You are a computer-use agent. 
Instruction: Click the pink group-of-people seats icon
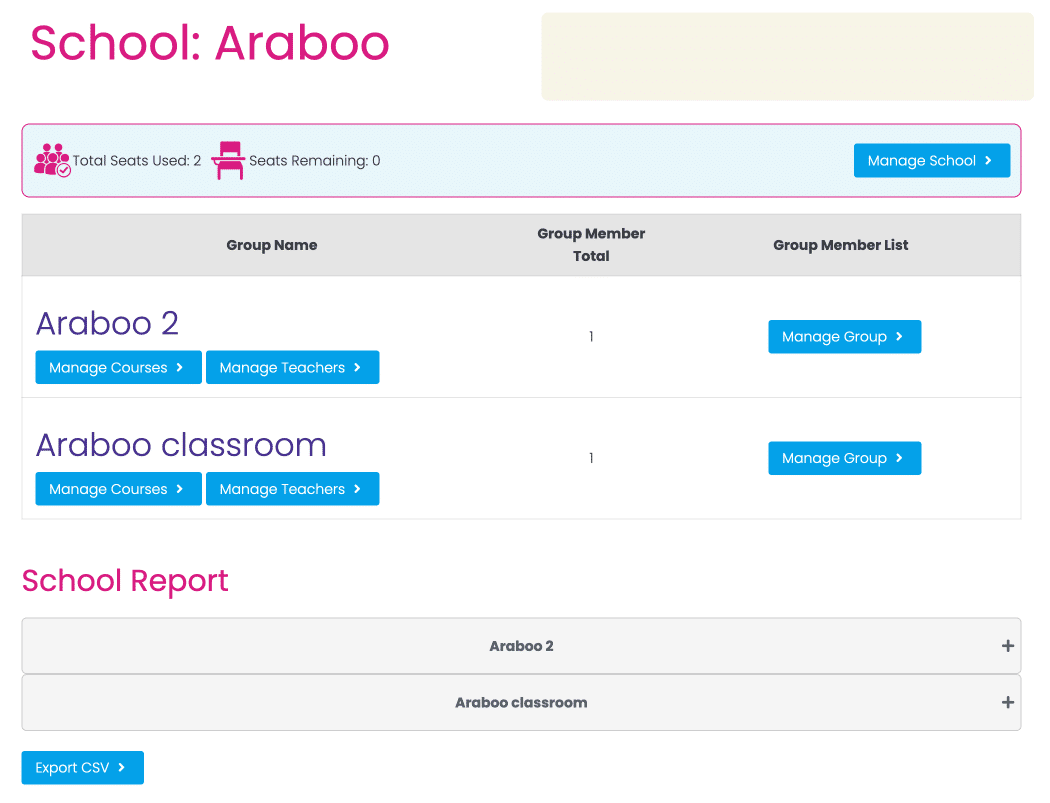(51, 160)
